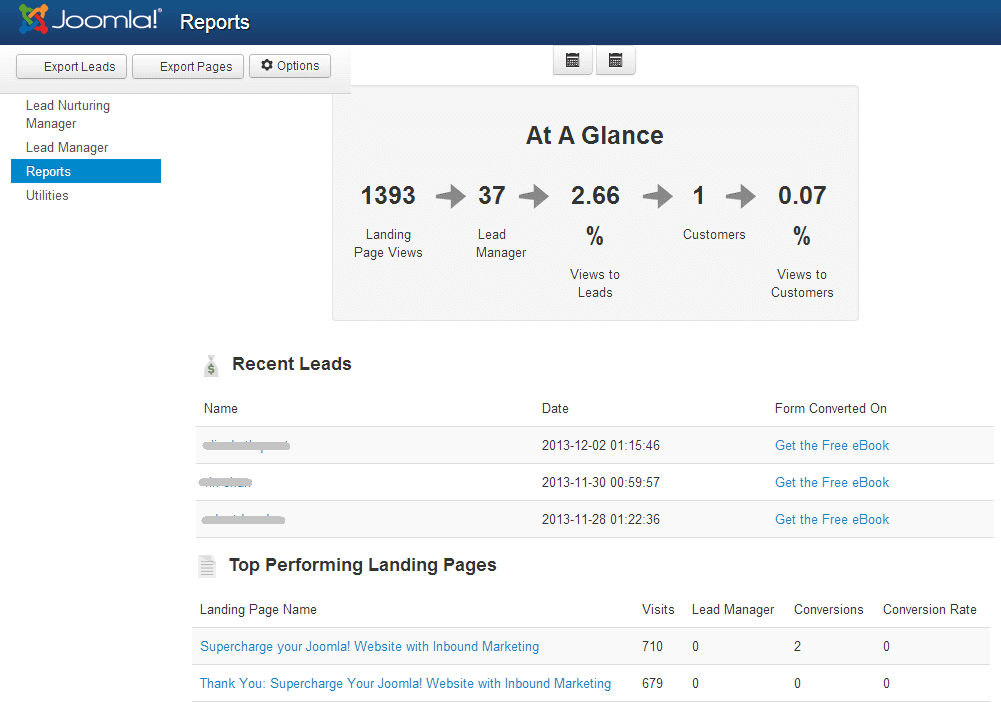
Task: Open 'Supercharge your Joomla! Website with Inbound Marketing' link
Action: (x=370, y=646)
